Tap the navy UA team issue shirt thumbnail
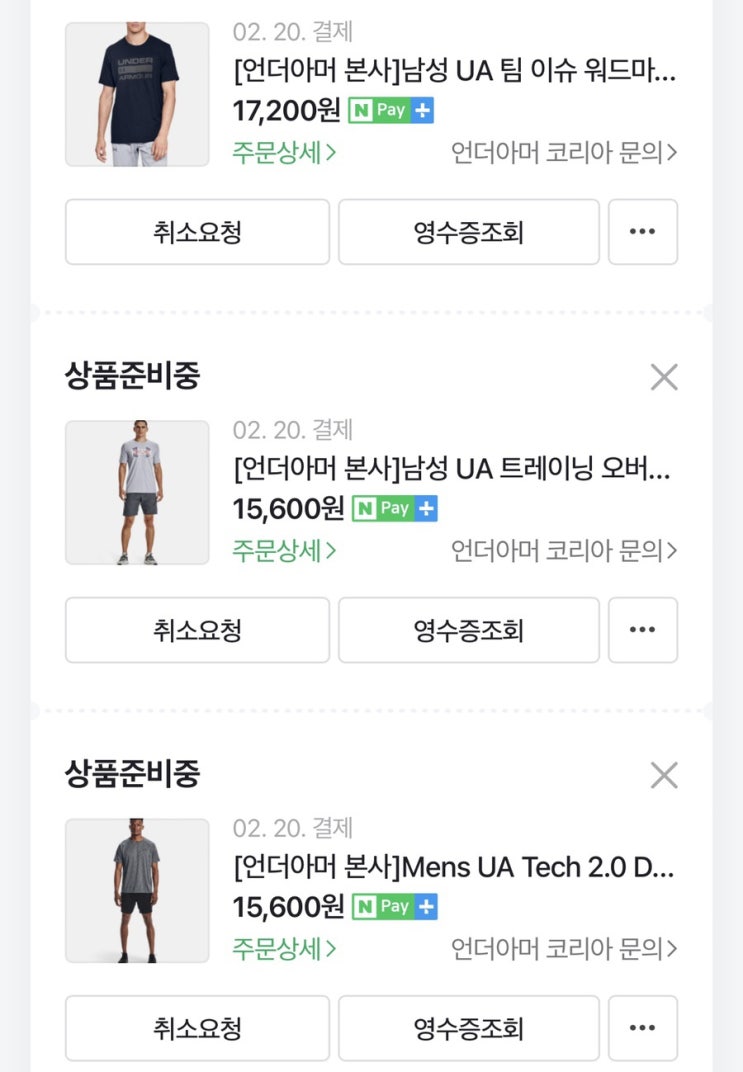This screenshot has width=743, height=1072. [137, 94]
